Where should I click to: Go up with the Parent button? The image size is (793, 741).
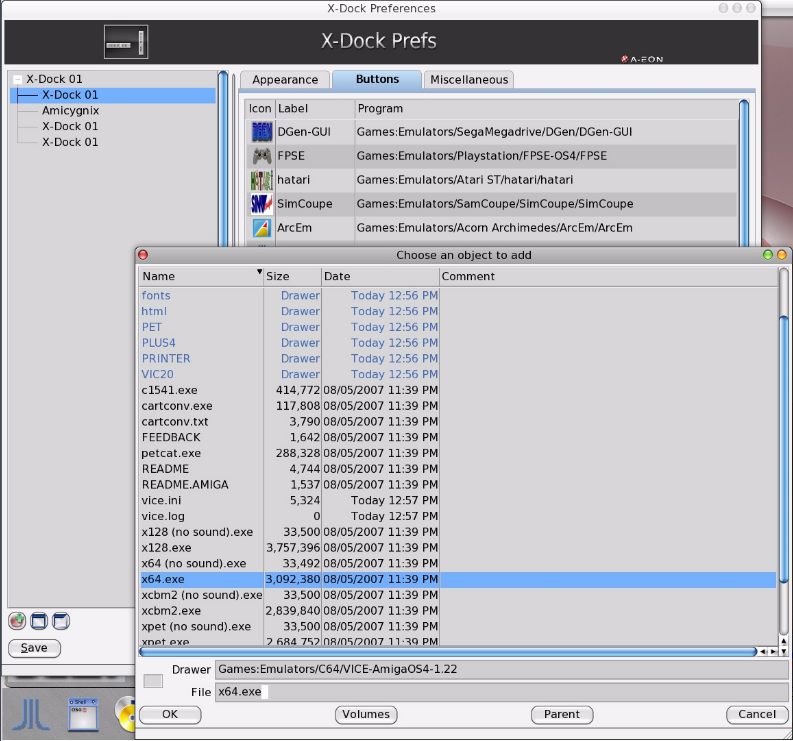(x=562, y=714)
